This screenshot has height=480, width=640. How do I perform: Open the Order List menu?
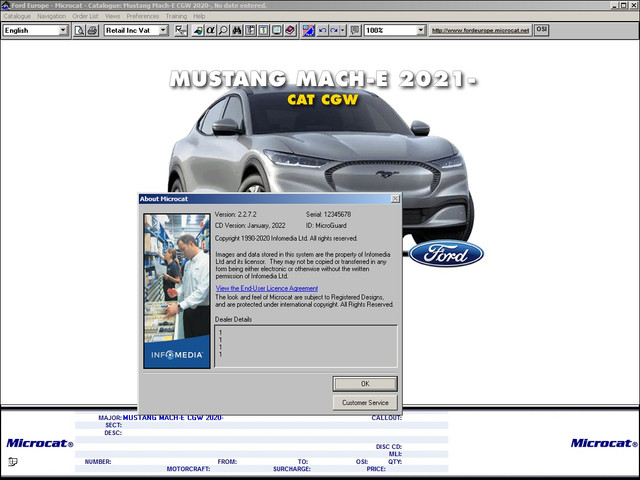tap(85, 16)
